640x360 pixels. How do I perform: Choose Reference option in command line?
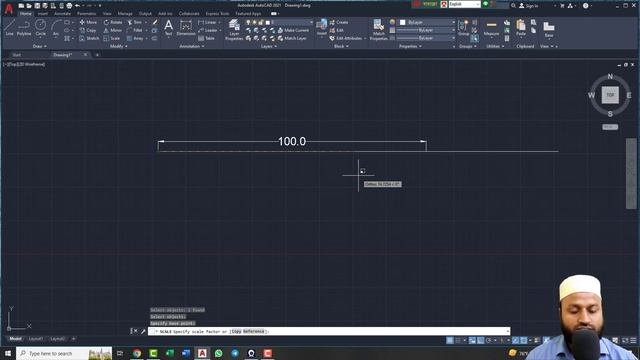tap(253, 331)
